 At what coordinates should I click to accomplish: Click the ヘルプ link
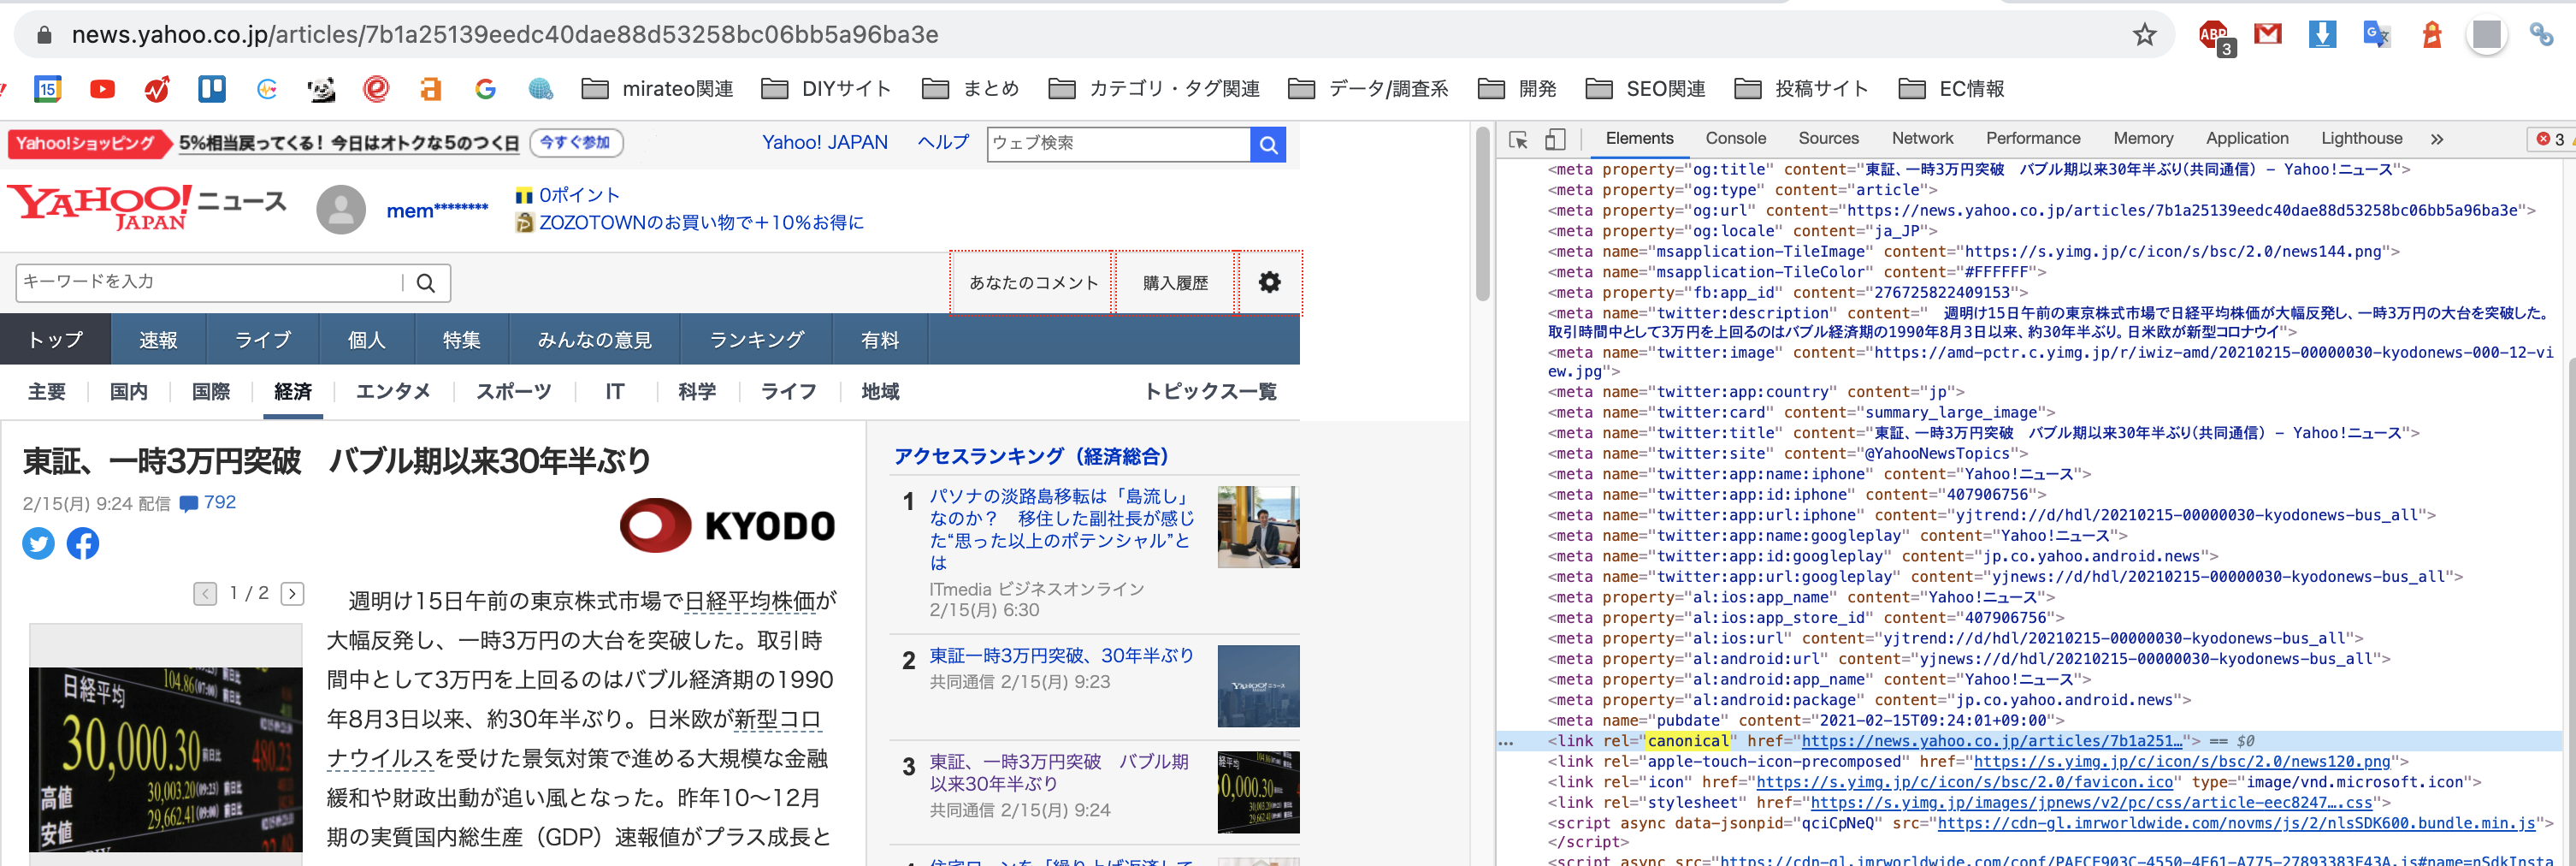[943, 143]
